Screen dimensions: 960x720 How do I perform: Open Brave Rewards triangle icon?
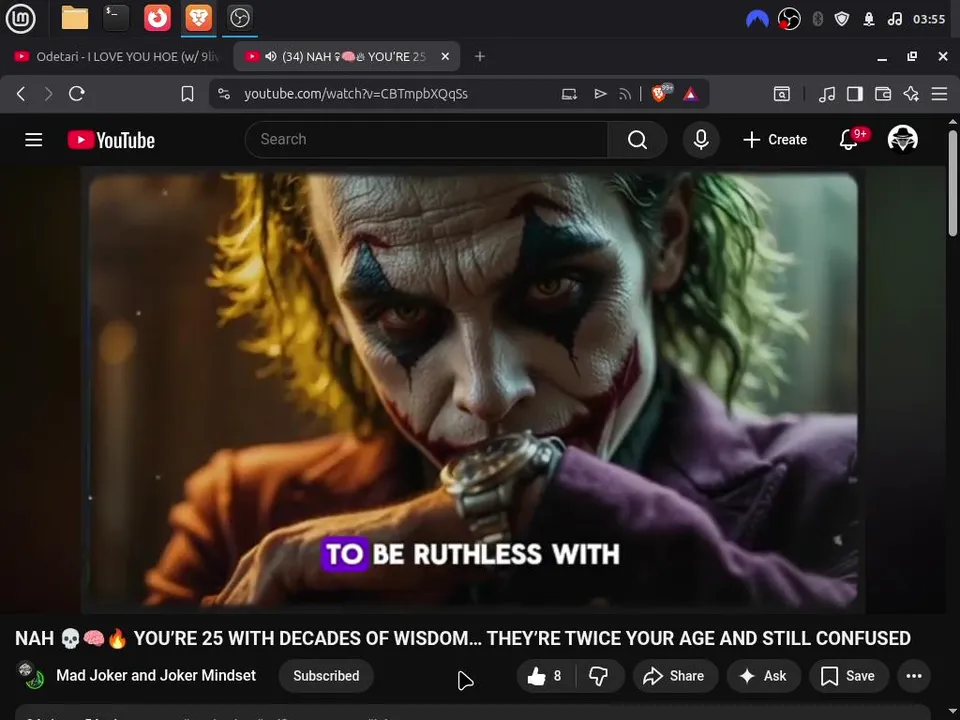[691, 94]
